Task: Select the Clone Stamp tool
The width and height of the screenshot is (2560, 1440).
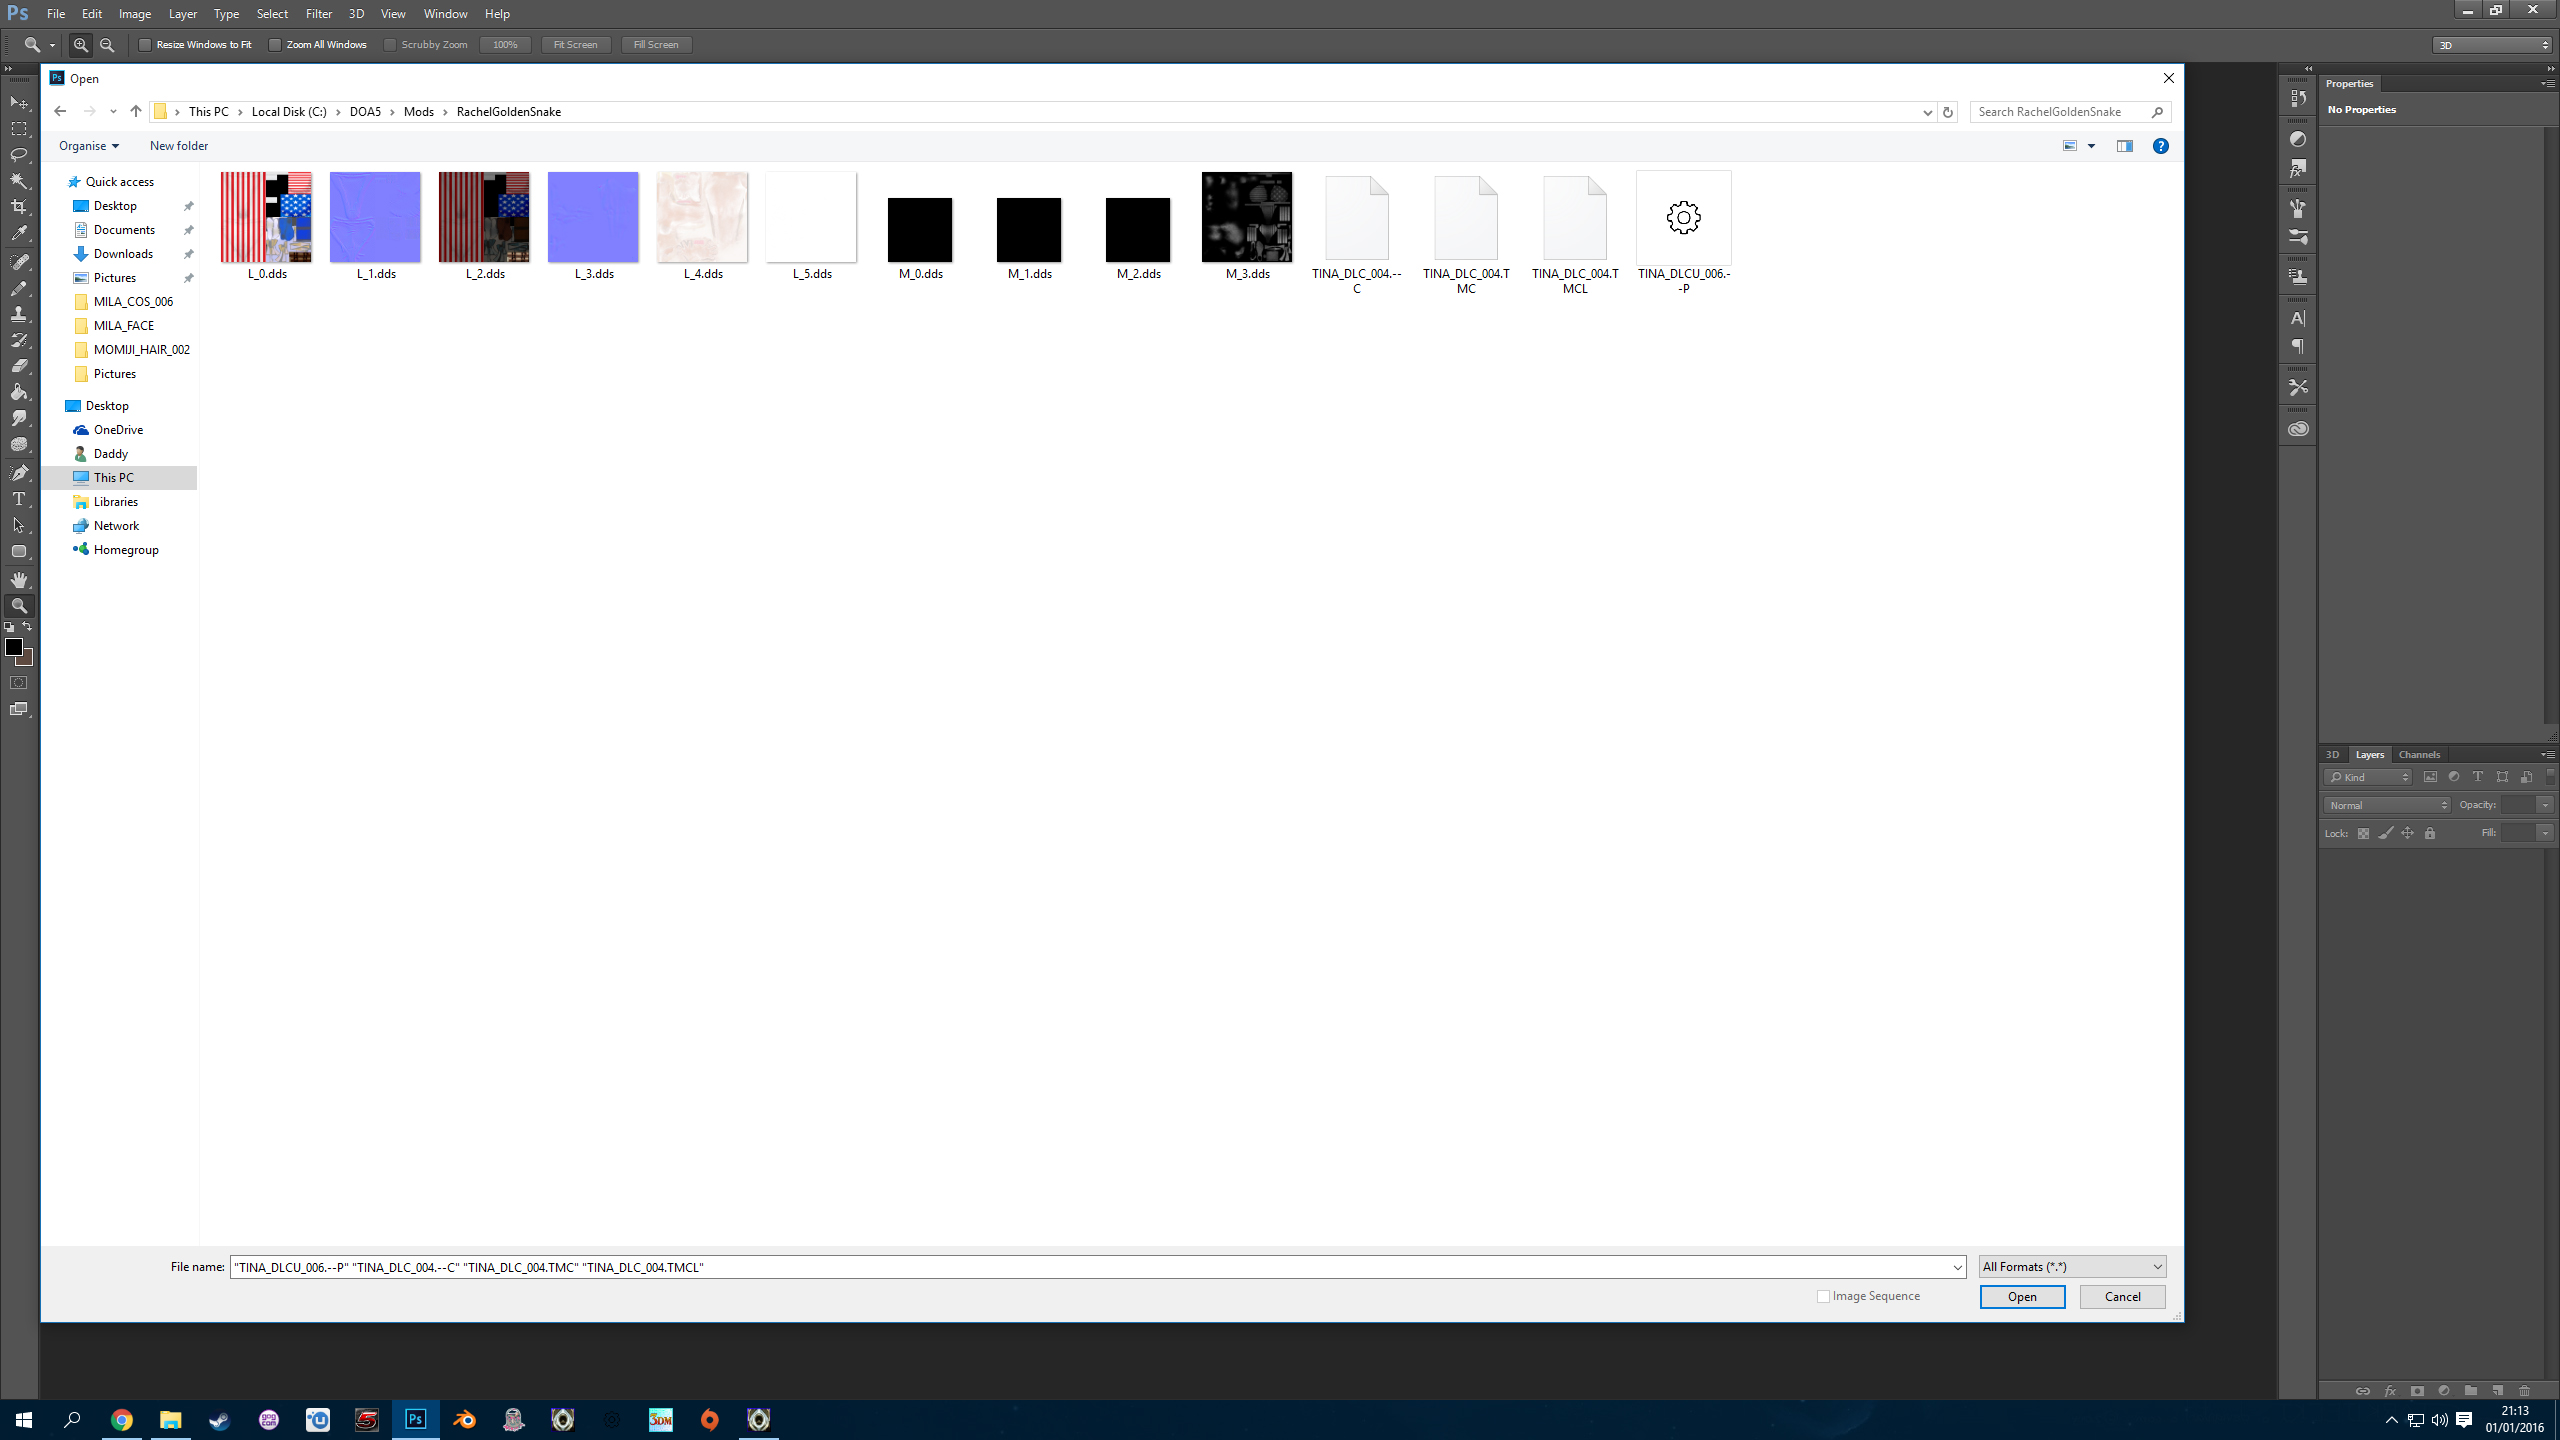Action: point(19,314)
